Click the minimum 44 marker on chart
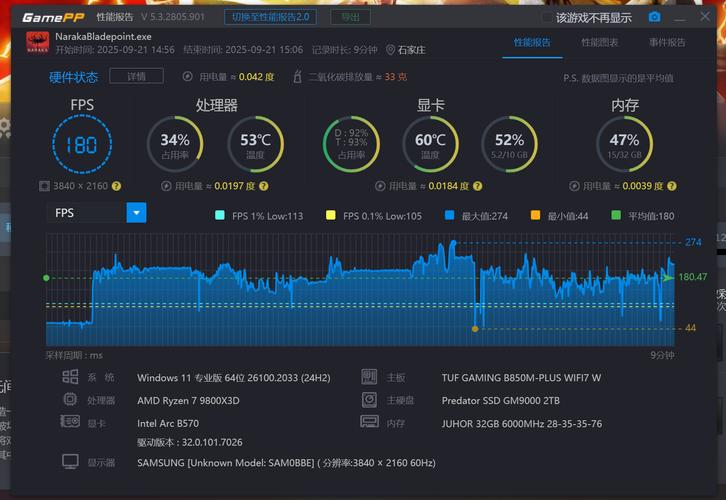Image resolution: width=726 pixels, height=500 pixels. [475, 329]
